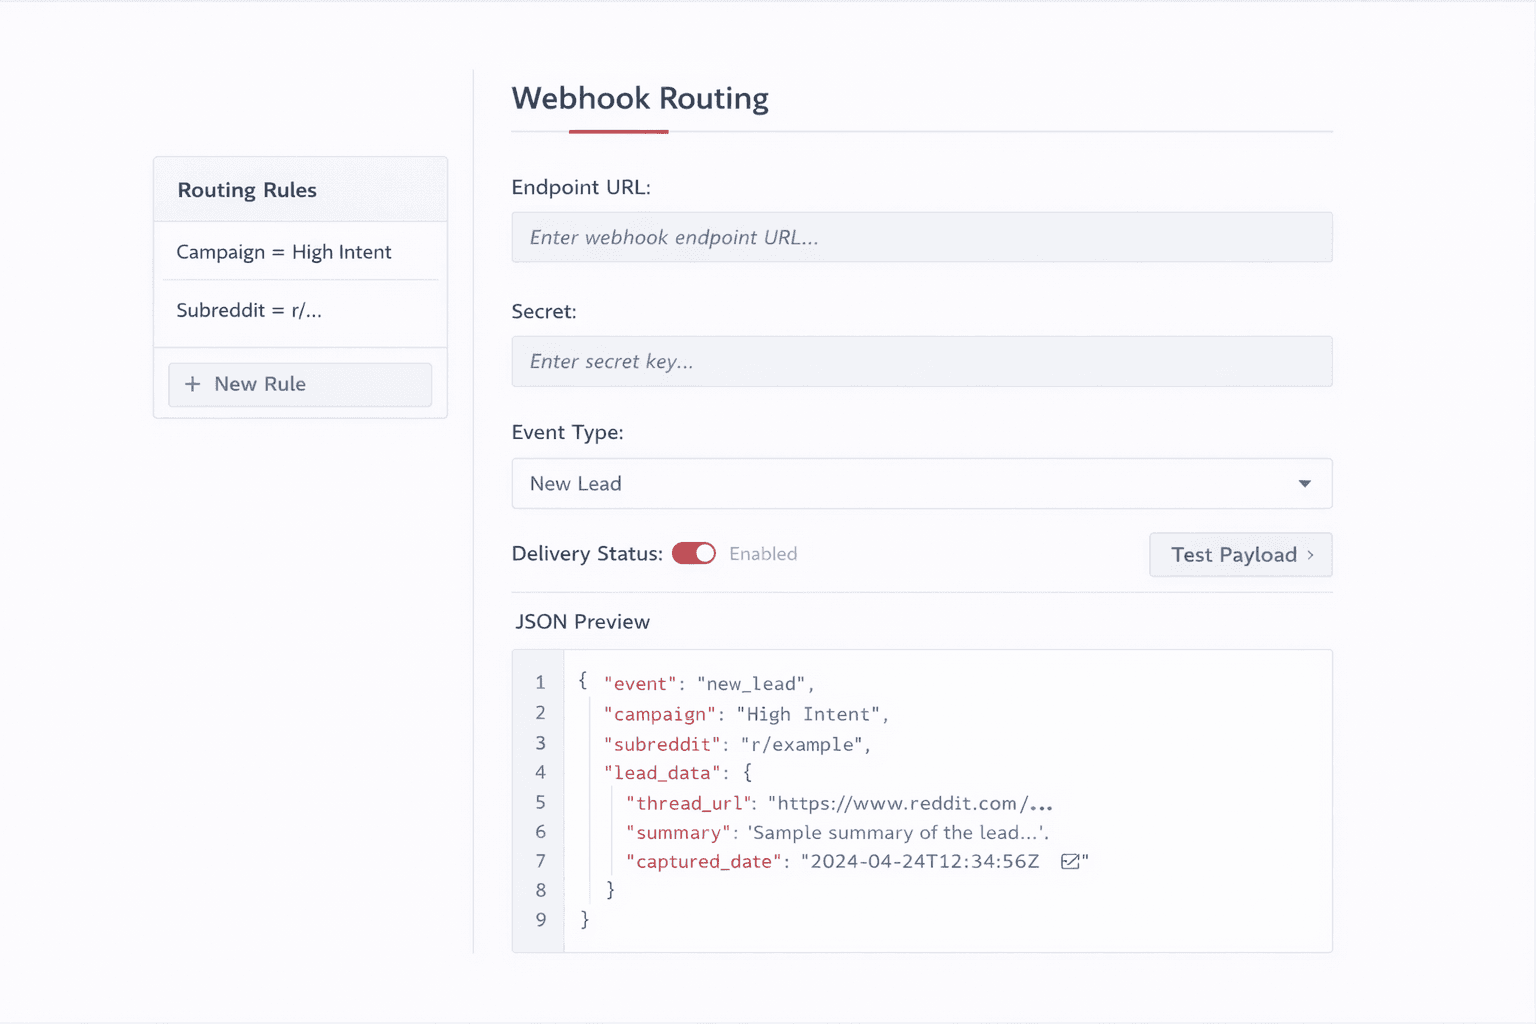1536x1024 pixels.
Task: Click the Secret key input field
Action: tap(920, 361)
